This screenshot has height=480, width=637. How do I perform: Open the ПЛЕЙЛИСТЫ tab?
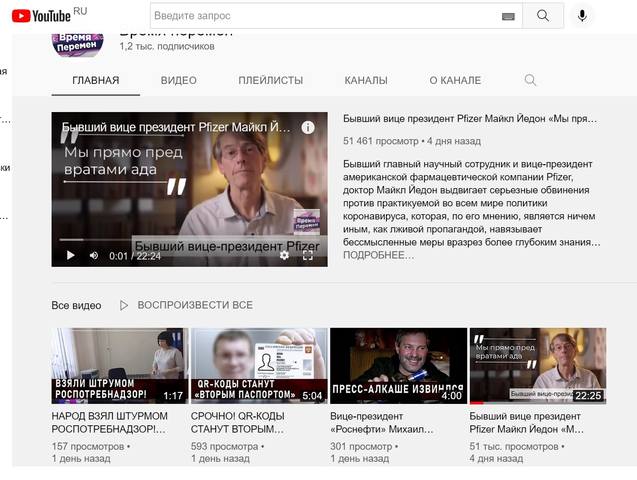point(271,80)
